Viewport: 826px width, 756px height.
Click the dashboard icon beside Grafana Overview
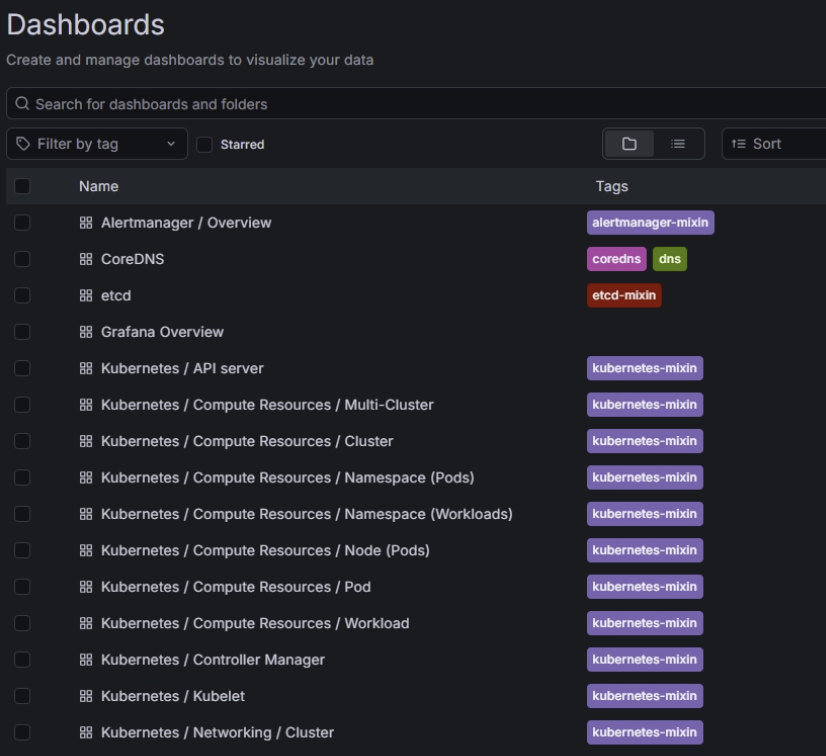(x=86, y=332)
